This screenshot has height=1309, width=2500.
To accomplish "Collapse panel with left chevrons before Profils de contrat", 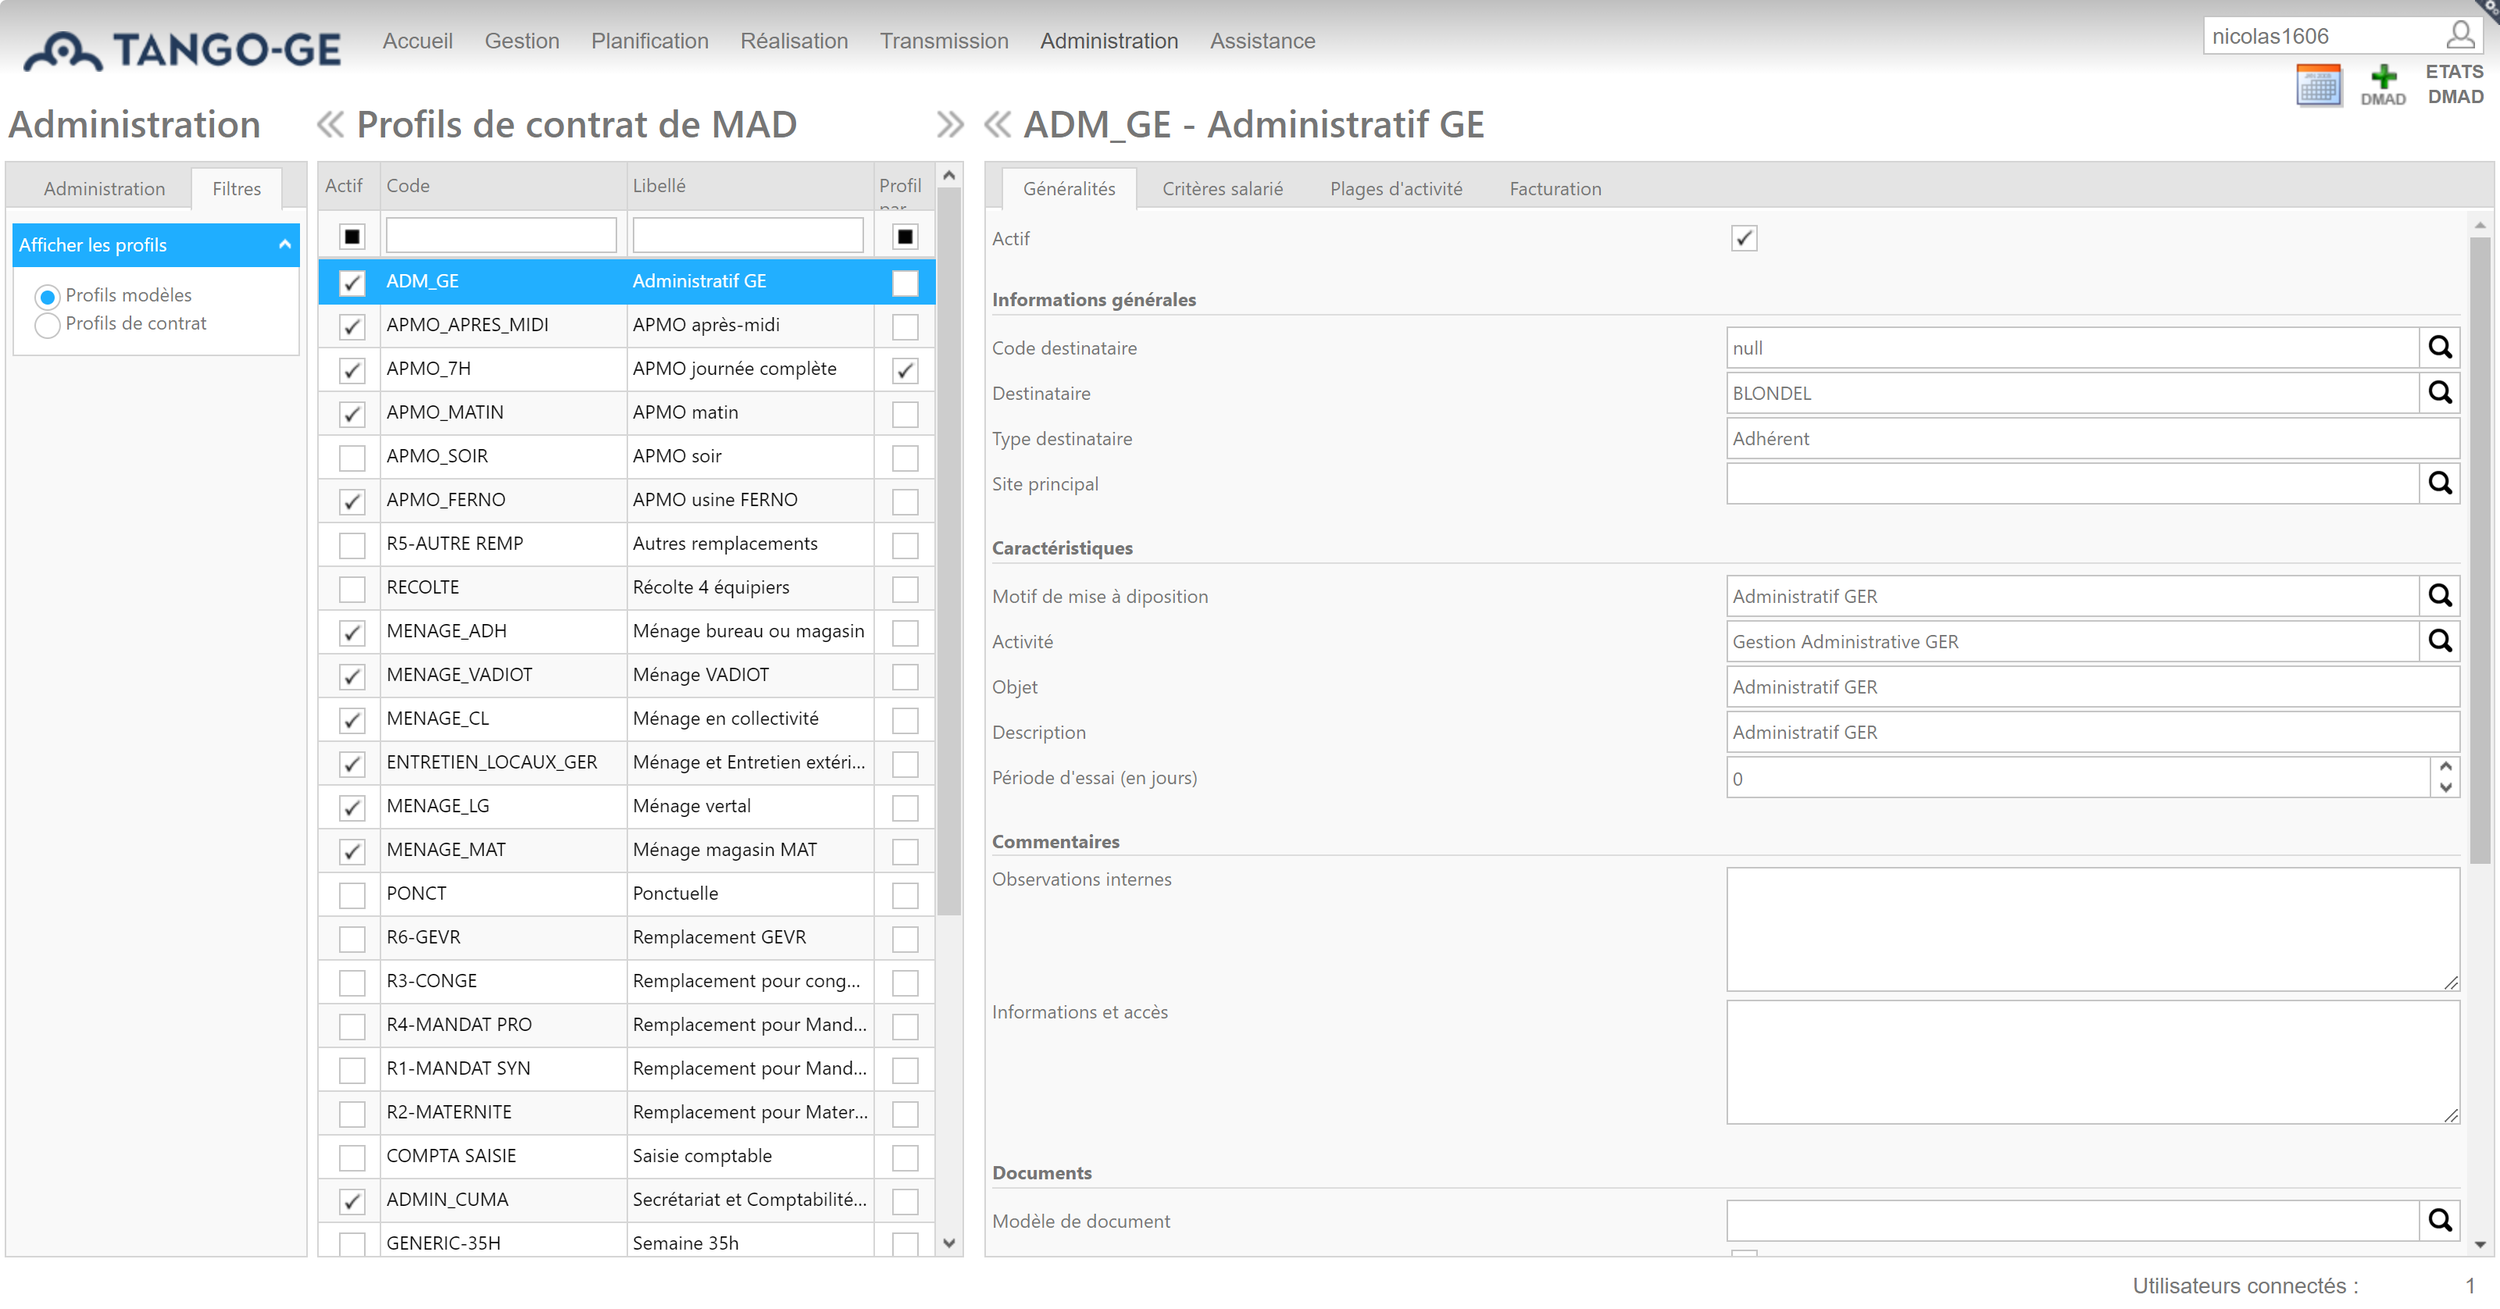I will pyautogui.click(x=330, y=125).
